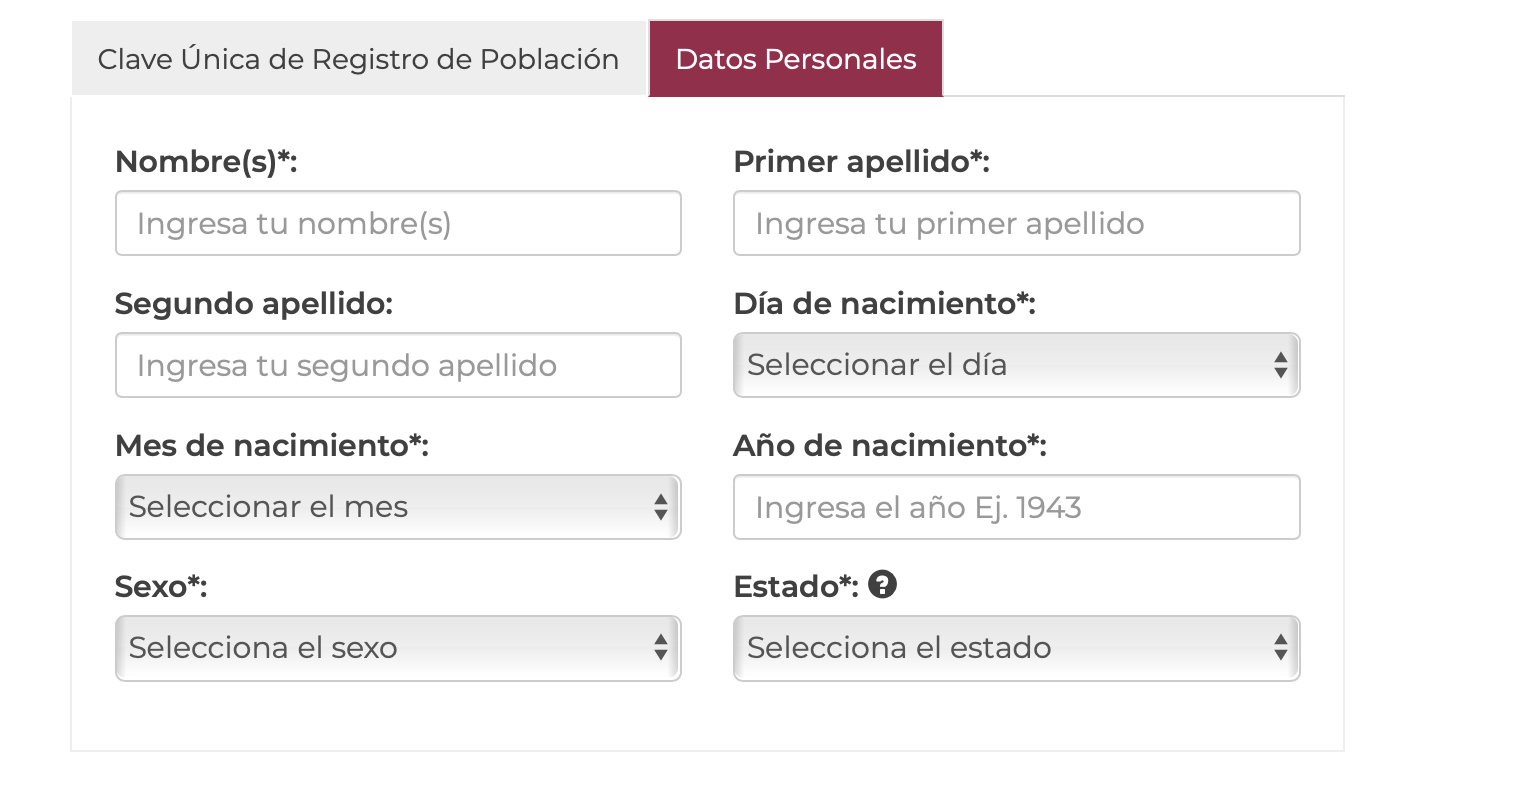Click the segundo apellido text box
The height and width of the screenshot is (788, 1520).
coord(398,365)
